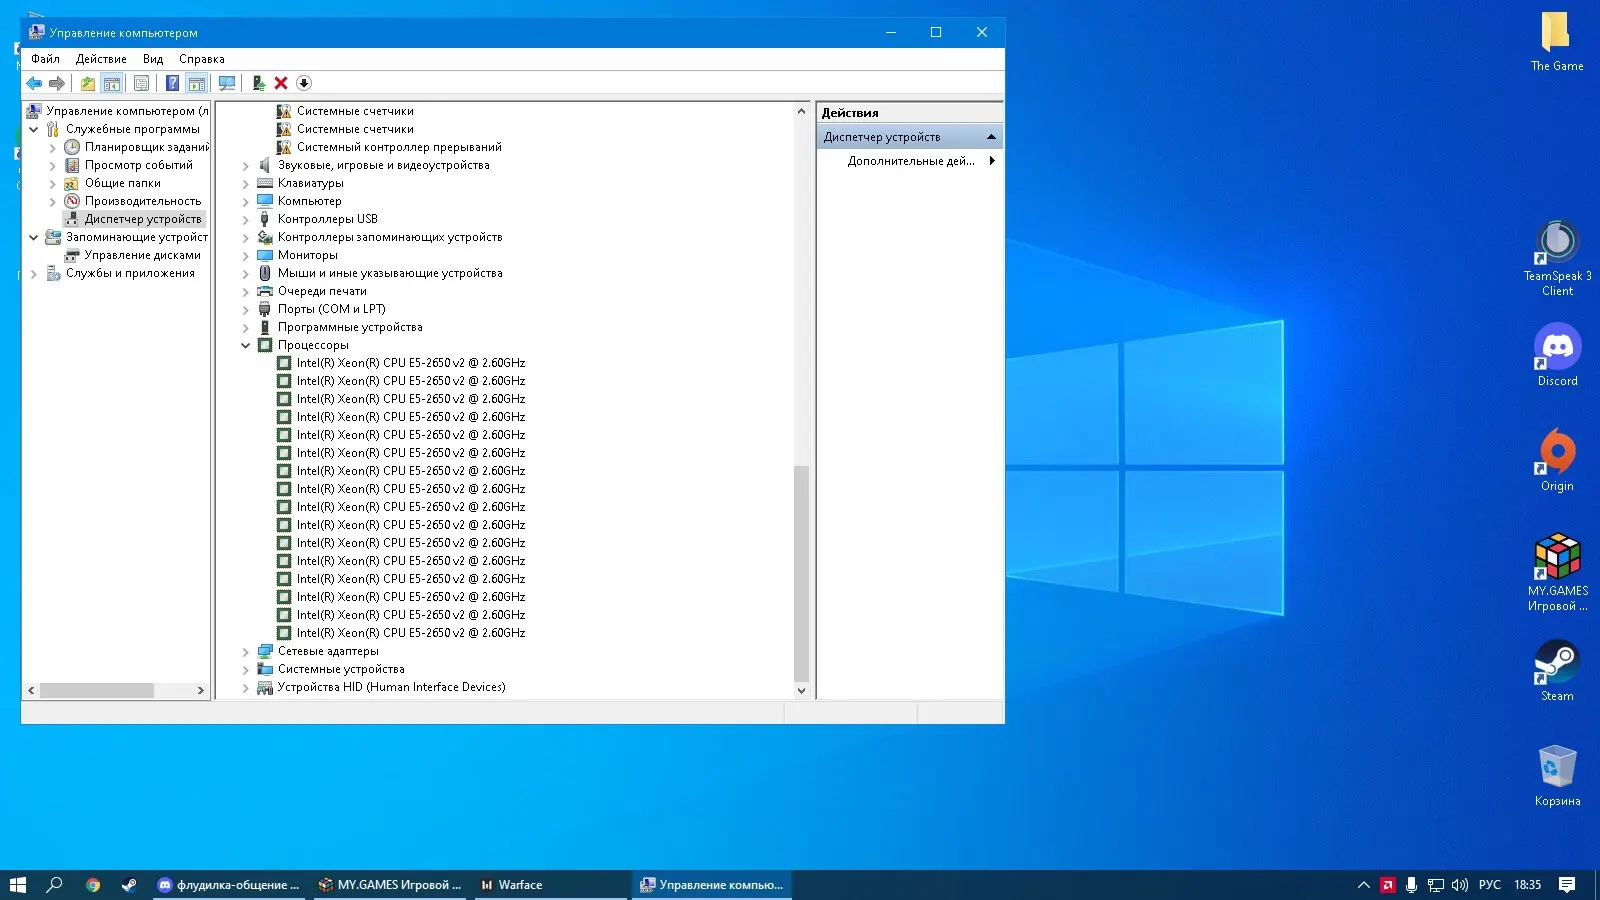Open the Действие menu
Image resolution: width=1600 pixels, height=900 pixels.
tap(101, 59)
